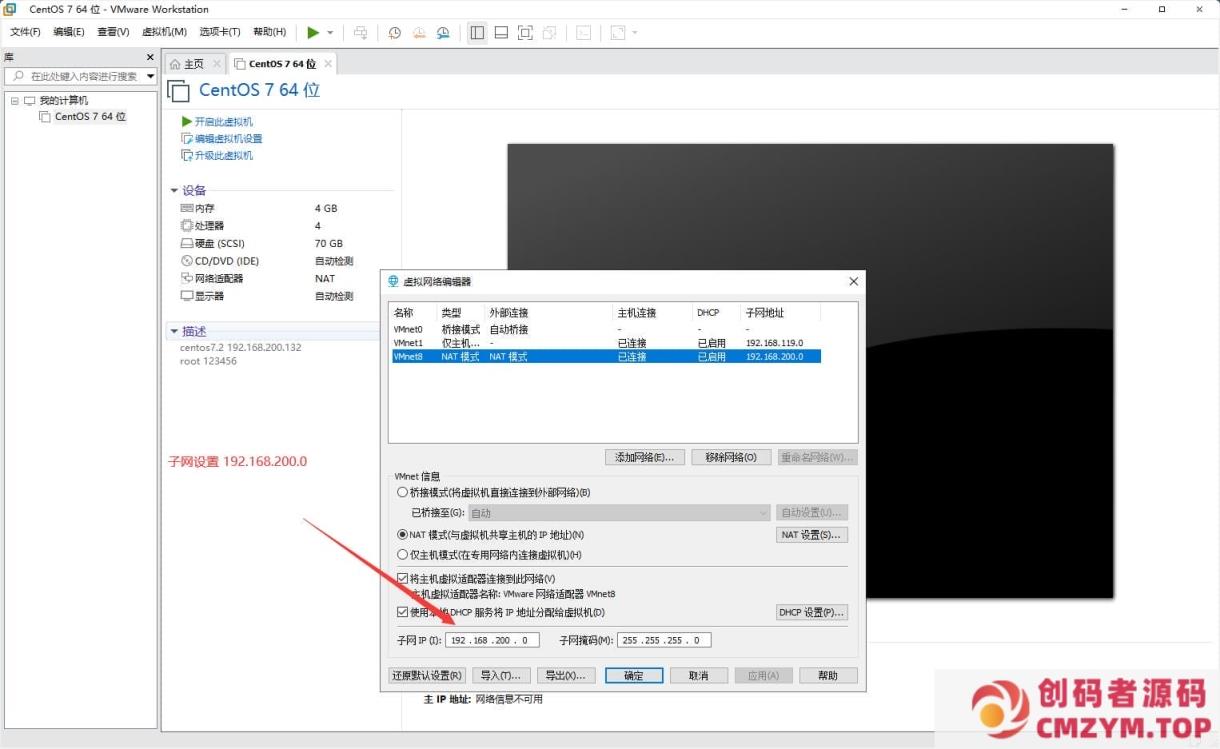This screenshot has height=749, width=1220.
Task: Click the 帮助 button in the dialog
Action: click(828, 676)
